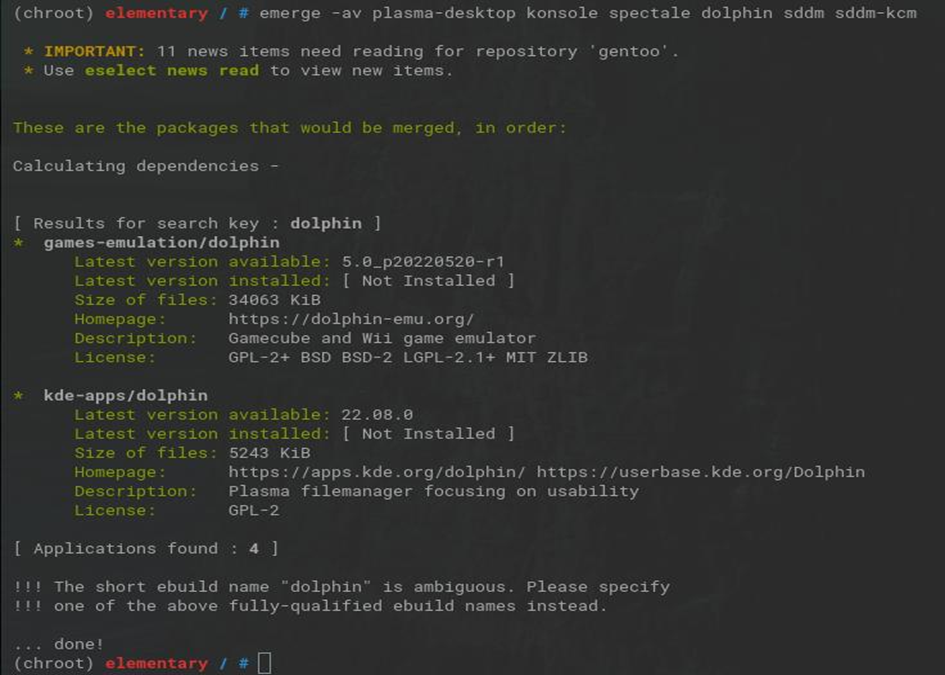
Task: Select version 5.0_p20220520-r1 text
Action: [x=423, y=262]
